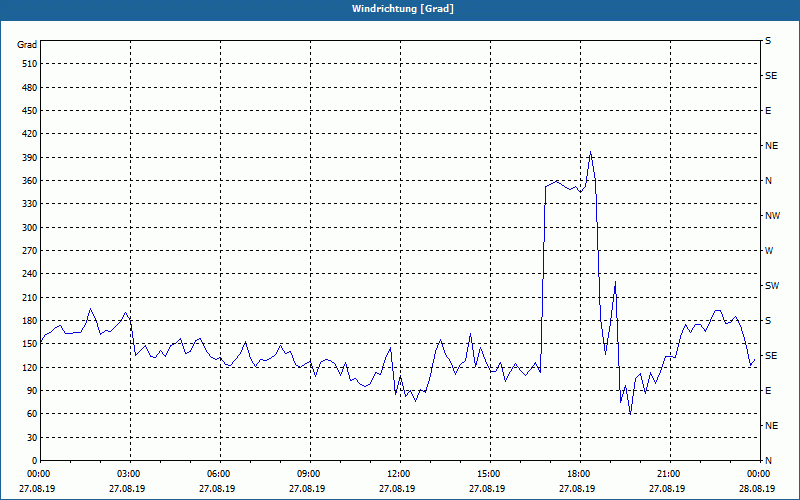Select the SE compass label at 480 level
The height and width of the screenshot is (500, 800).
click(x=771, y=76)
